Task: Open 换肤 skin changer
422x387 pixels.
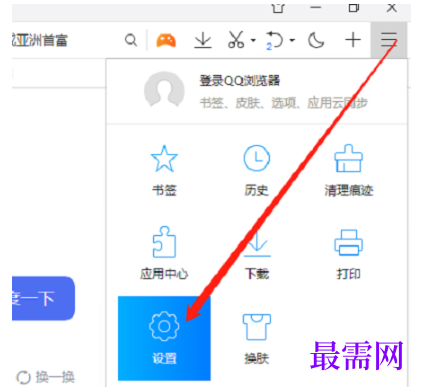Action: (256, 338)
